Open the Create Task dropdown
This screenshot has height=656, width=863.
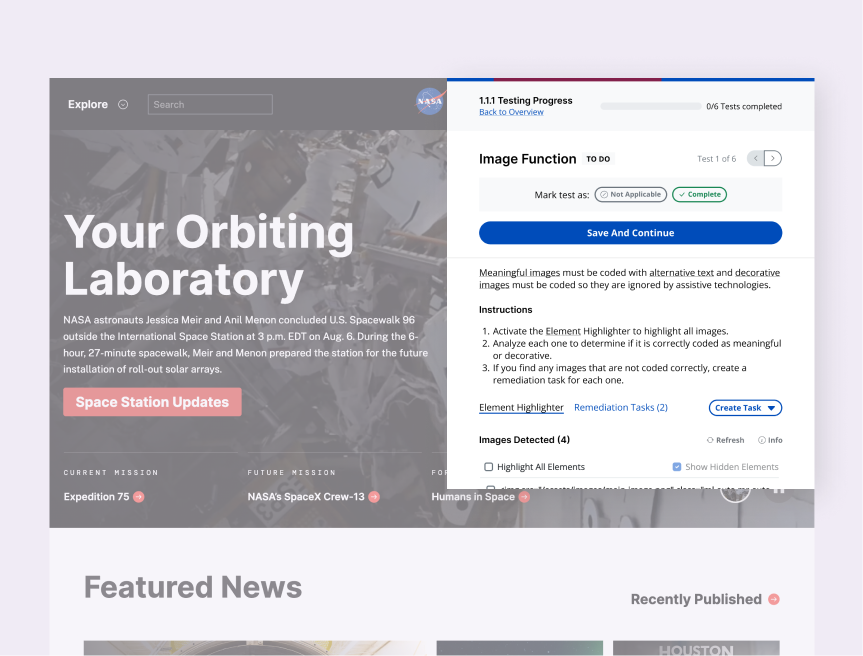tap(745, 408)
